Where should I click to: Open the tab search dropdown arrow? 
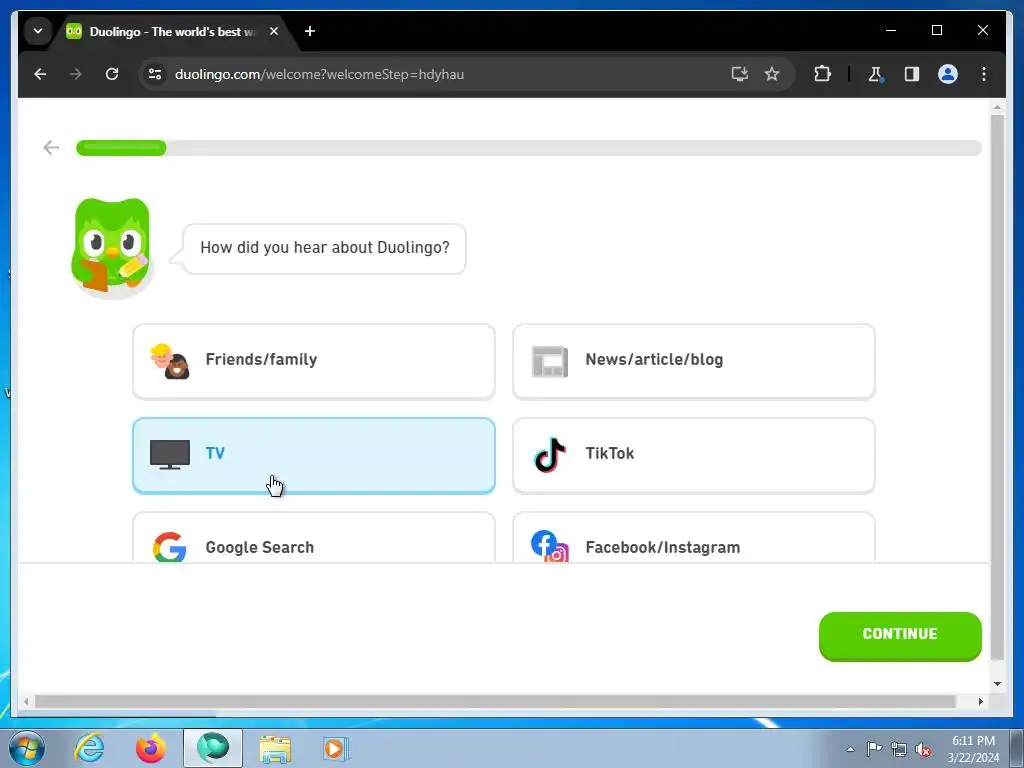coord(38,31)
